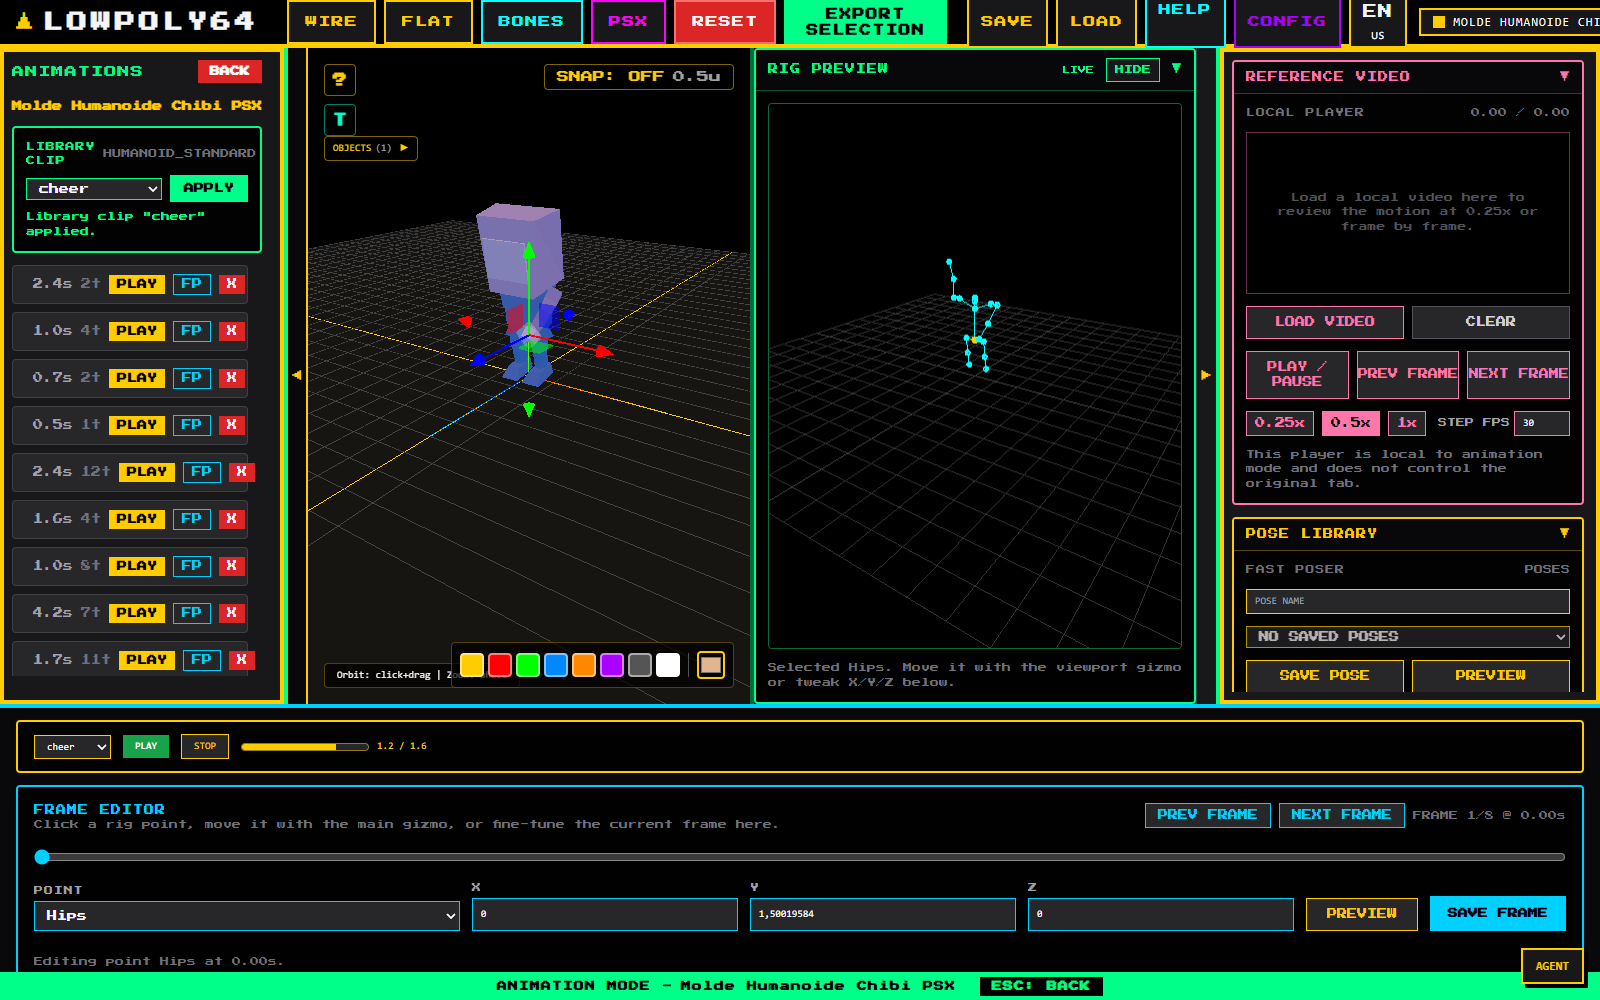The width and height of the screenshot is (1600, 1000).
Task: Toggle WIRE display mode
Action: (x=331, y=21)
